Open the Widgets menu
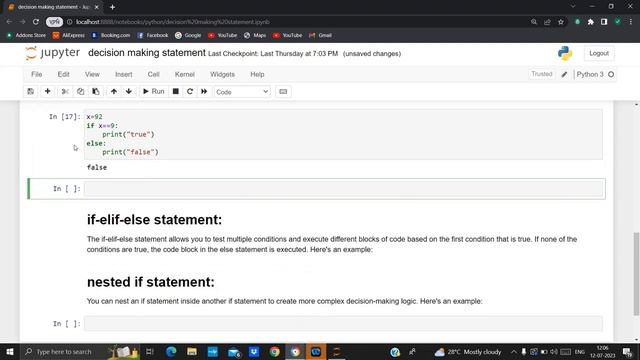 (x=222, y=74)
